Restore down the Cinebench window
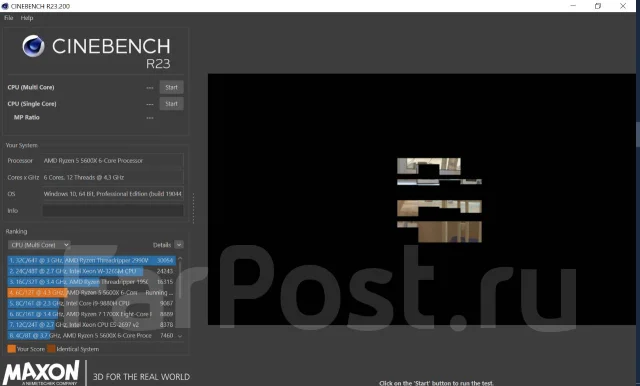 [x=598, y=6]
